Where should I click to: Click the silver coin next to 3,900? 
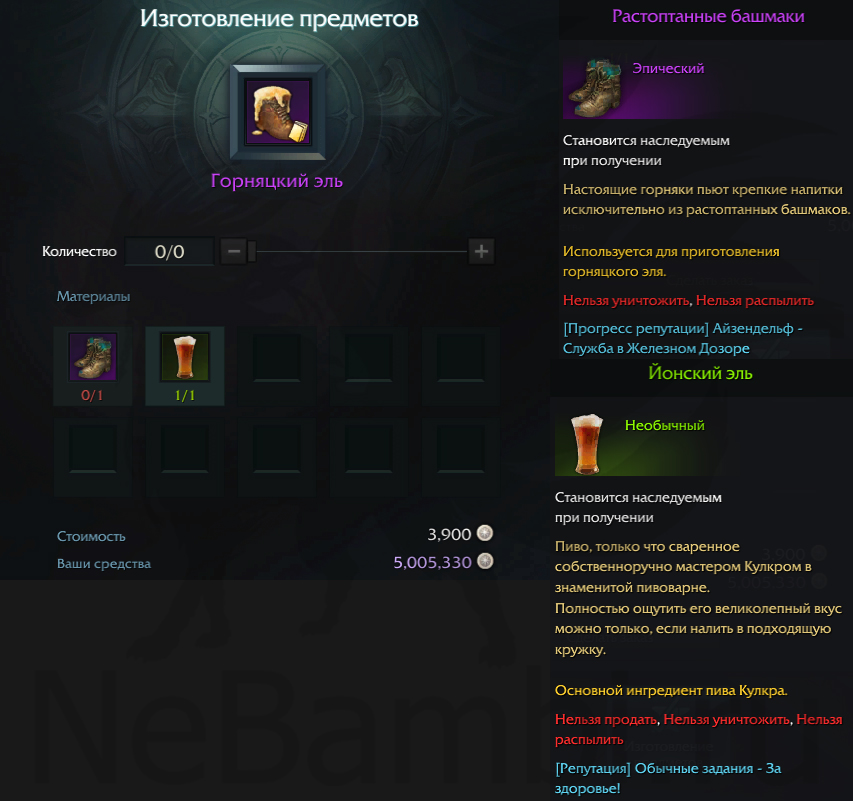click(485, 533)
